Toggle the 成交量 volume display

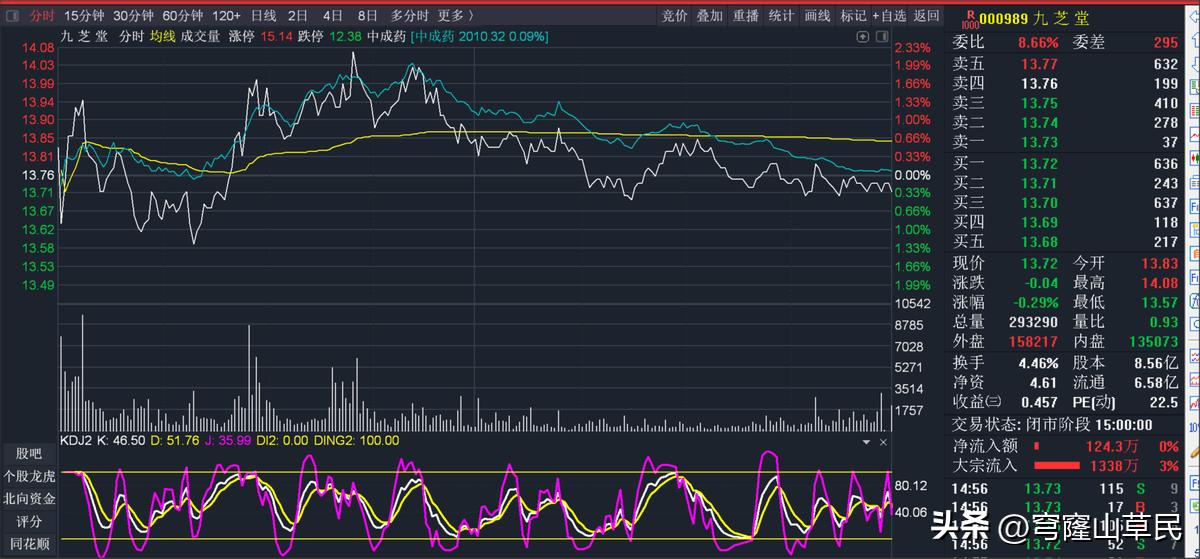click(x=200, y=36)
